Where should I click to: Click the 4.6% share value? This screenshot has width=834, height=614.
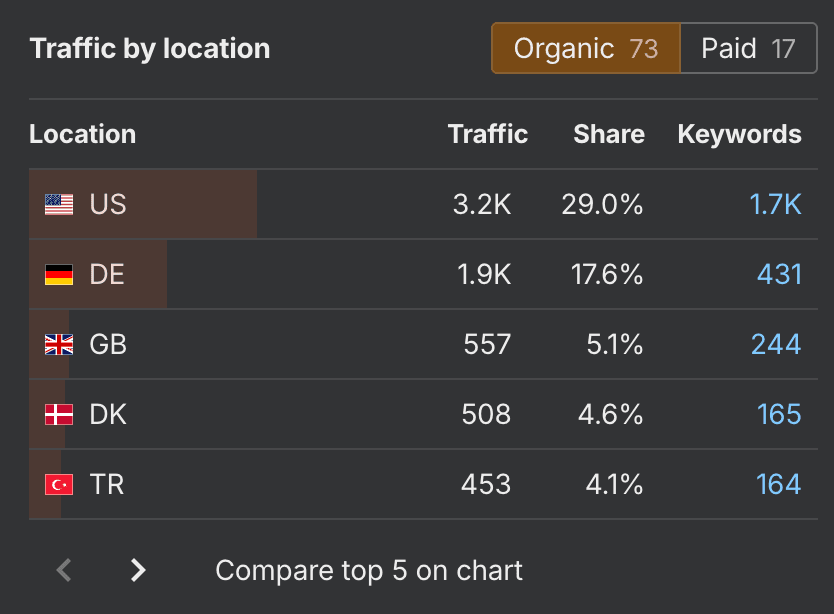pos(611,414)
